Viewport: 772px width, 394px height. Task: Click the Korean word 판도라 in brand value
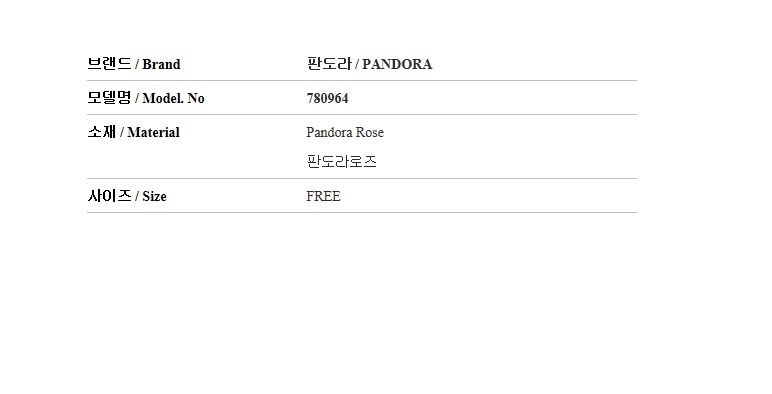point(329,64)
